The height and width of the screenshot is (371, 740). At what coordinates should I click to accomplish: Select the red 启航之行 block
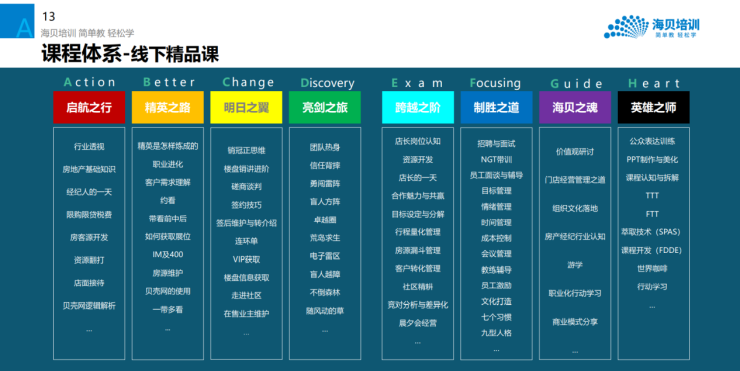89,108
